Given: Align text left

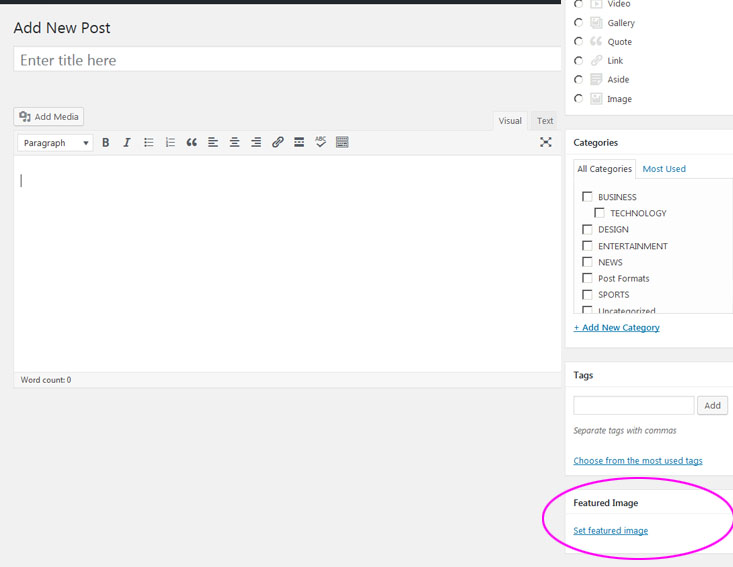Looking at the screenshot, I should (x=213, y=143).
